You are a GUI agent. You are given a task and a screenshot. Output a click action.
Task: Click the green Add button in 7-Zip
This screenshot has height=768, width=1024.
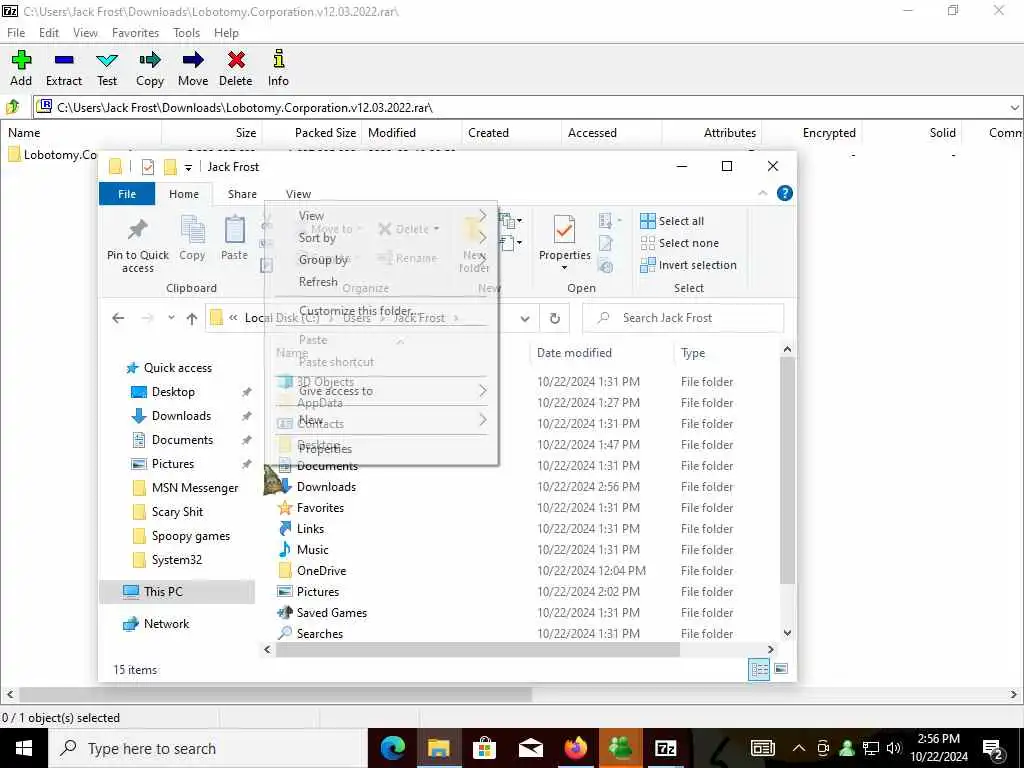21,68
